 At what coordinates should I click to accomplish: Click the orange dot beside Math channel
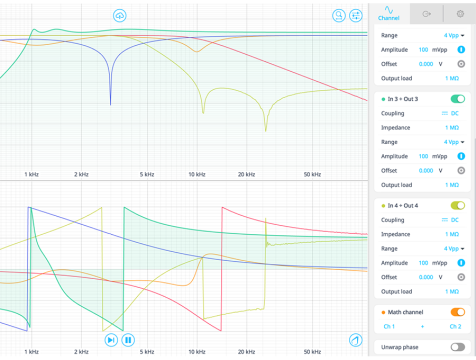(383, 312)
